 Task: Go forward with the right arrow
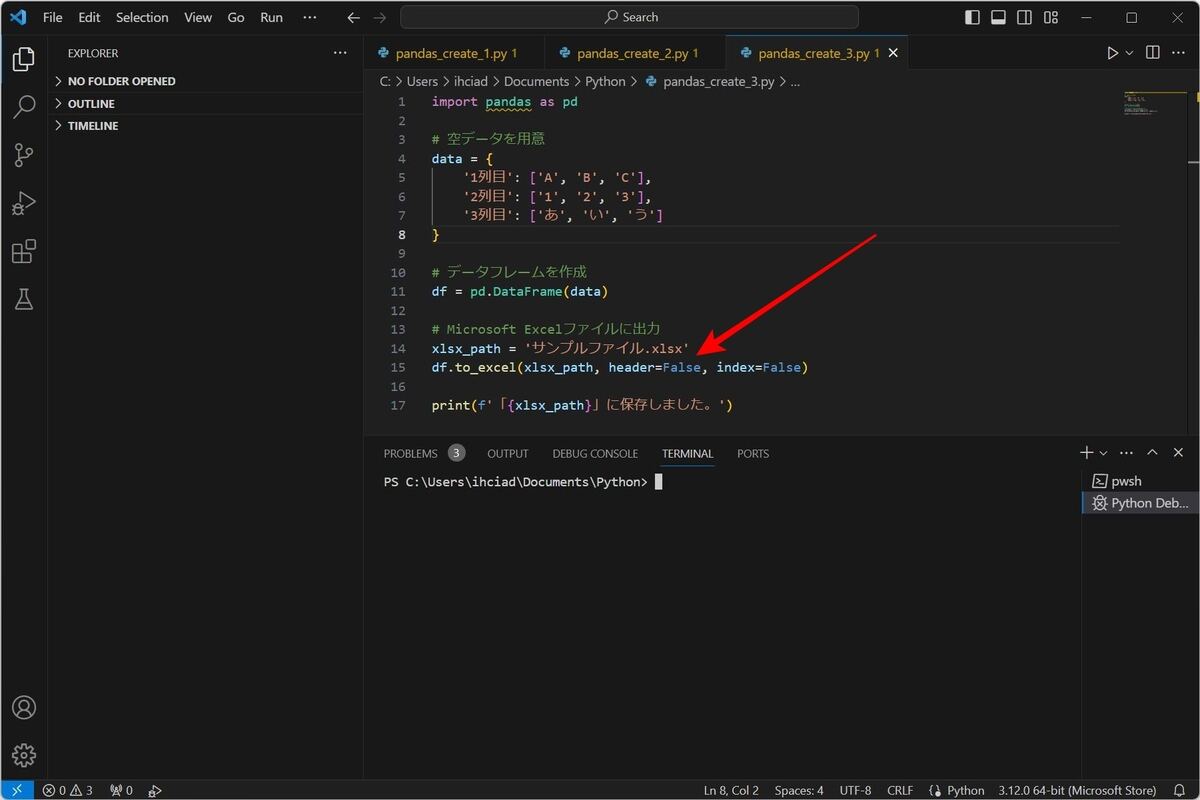tap(379, 17)
